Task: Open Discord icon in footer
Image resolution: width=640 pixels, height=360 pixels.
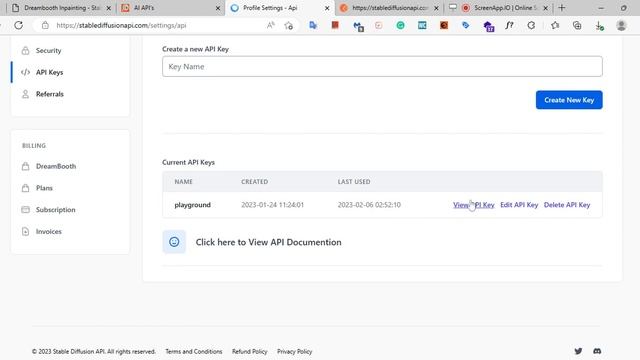Action: (597, 351)
